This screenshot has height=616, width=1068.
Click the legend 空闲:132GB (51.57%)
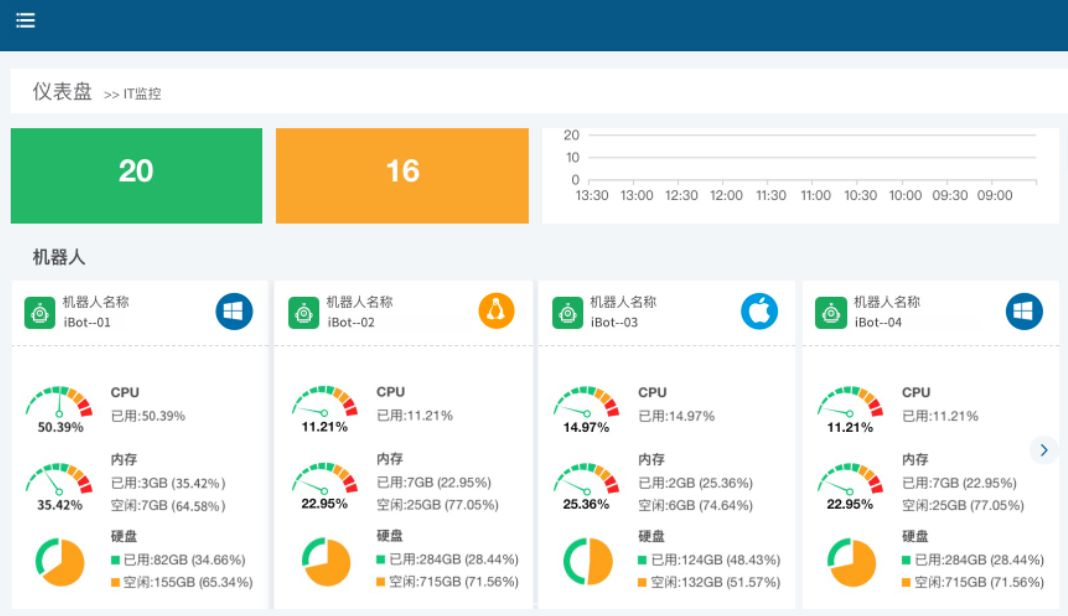coord(709,582)
